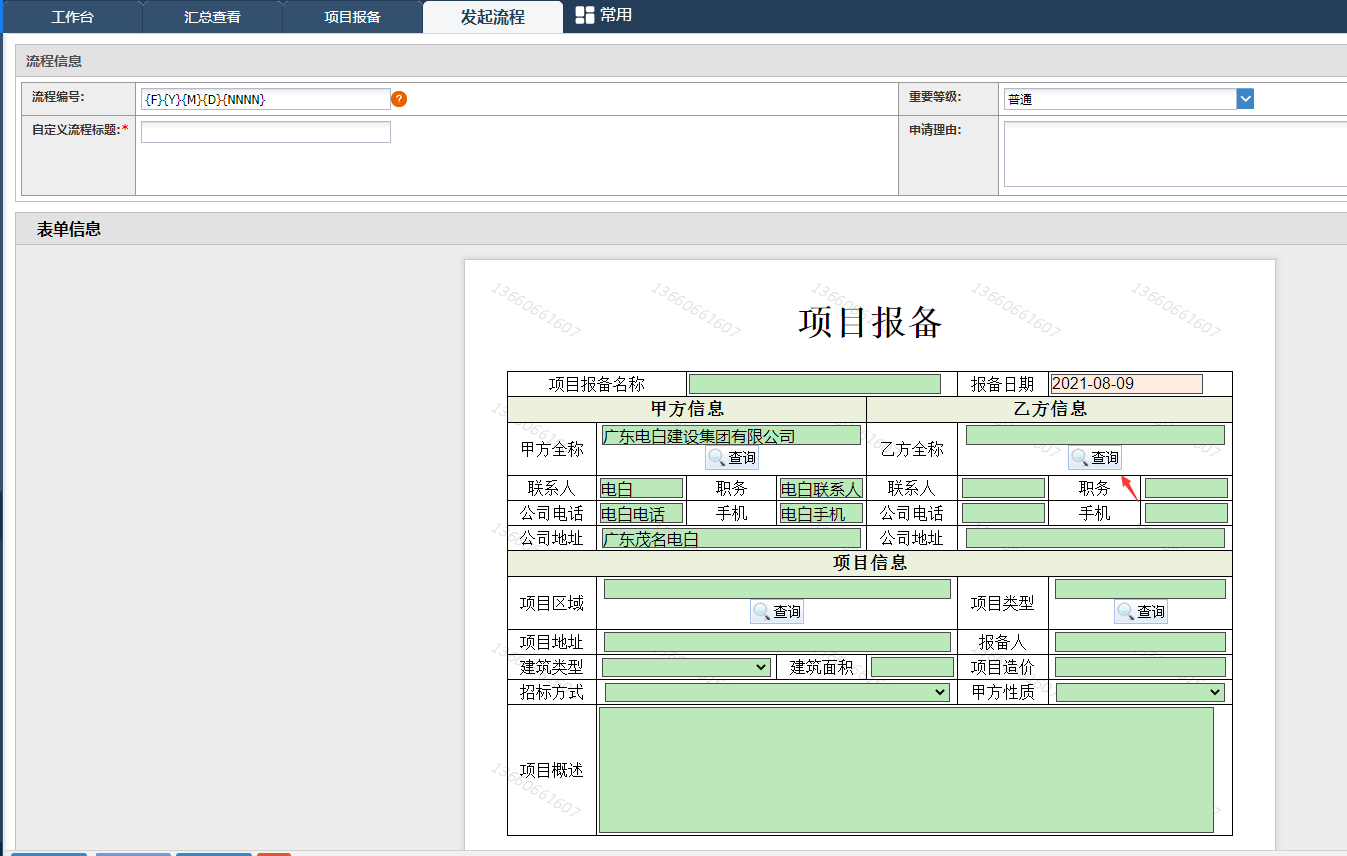Click the 查询 button under 乙方全称
Screen dimensions: 1347x856
click(x=1095, y=458)
